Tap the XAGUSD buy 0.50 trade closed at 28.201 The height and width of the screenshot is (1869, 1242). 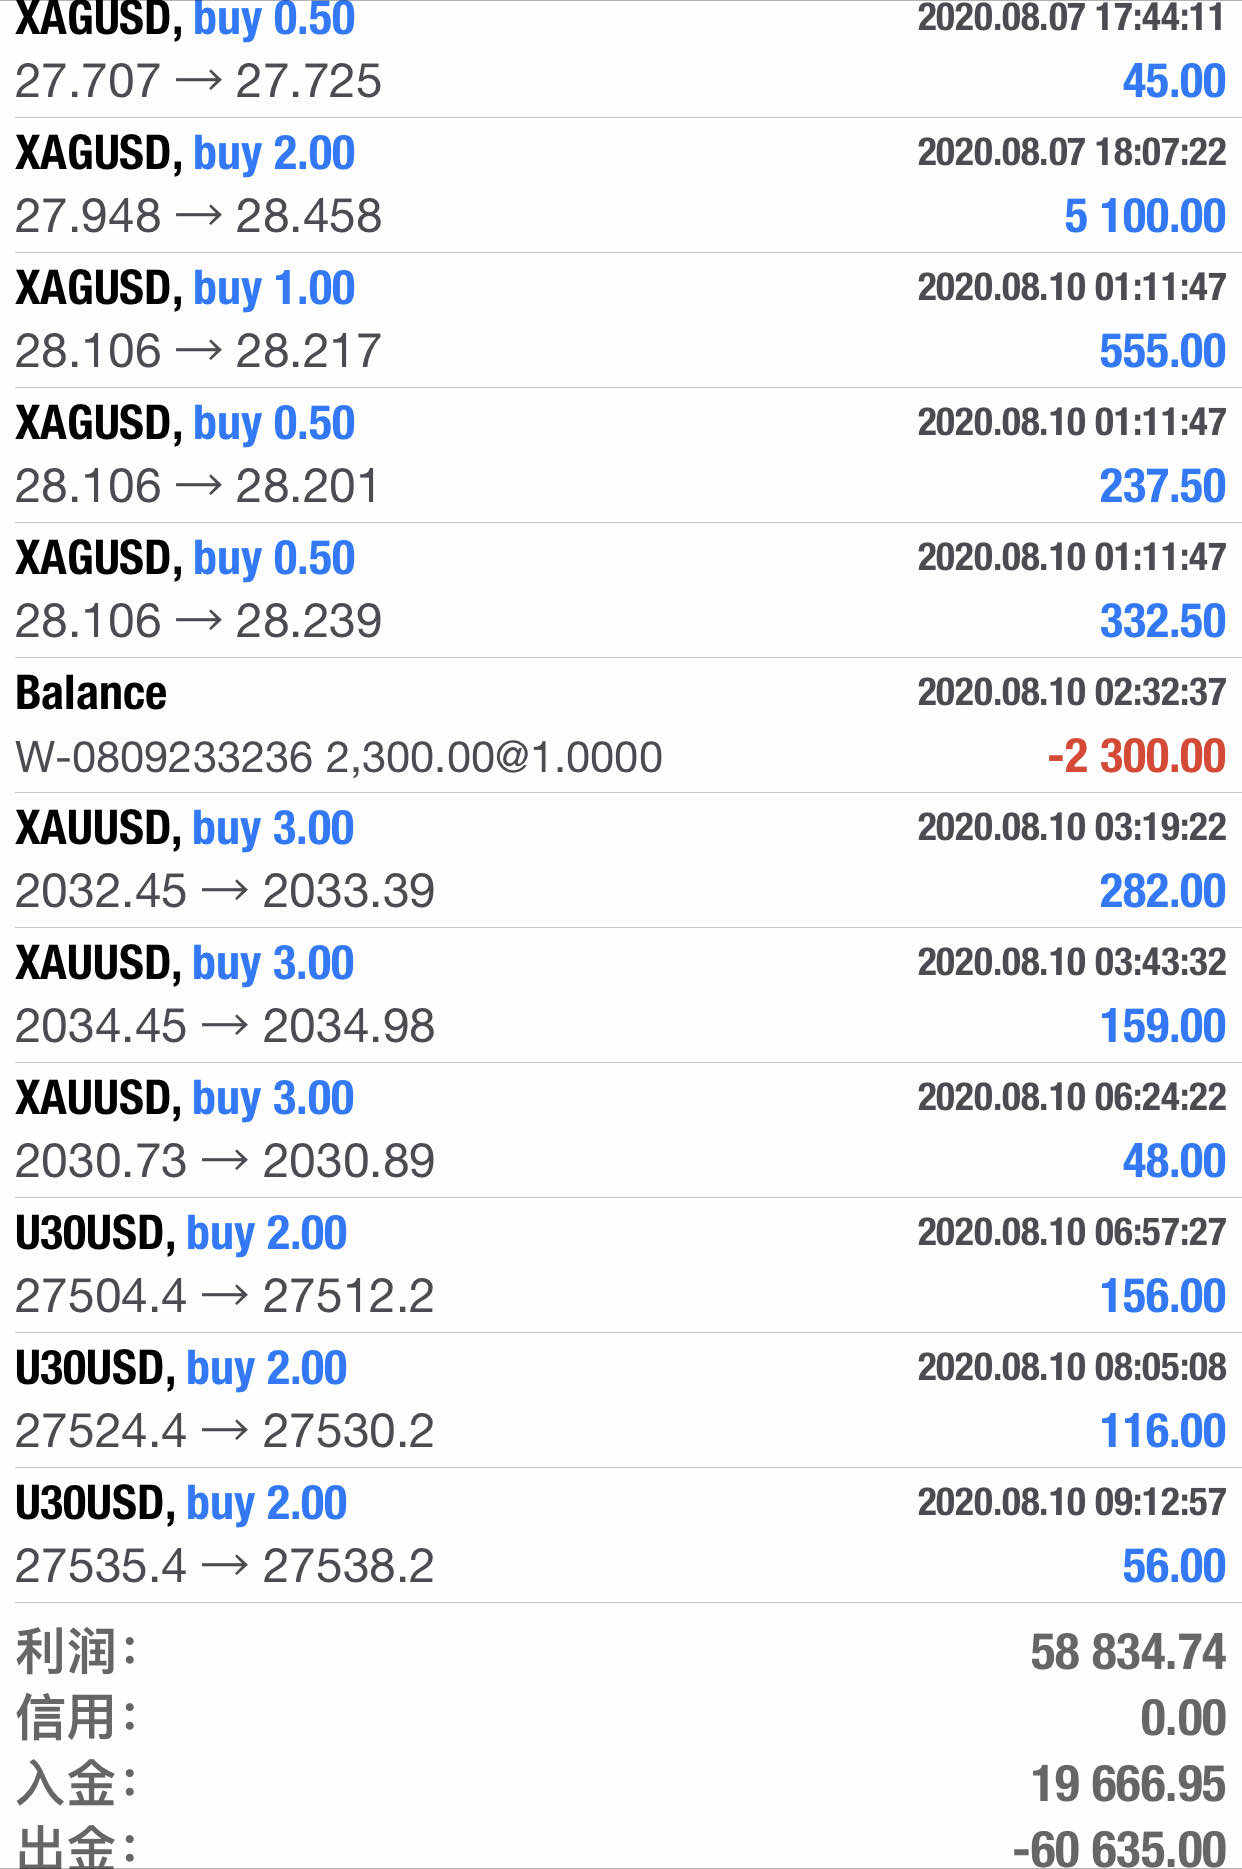(621, 455)
